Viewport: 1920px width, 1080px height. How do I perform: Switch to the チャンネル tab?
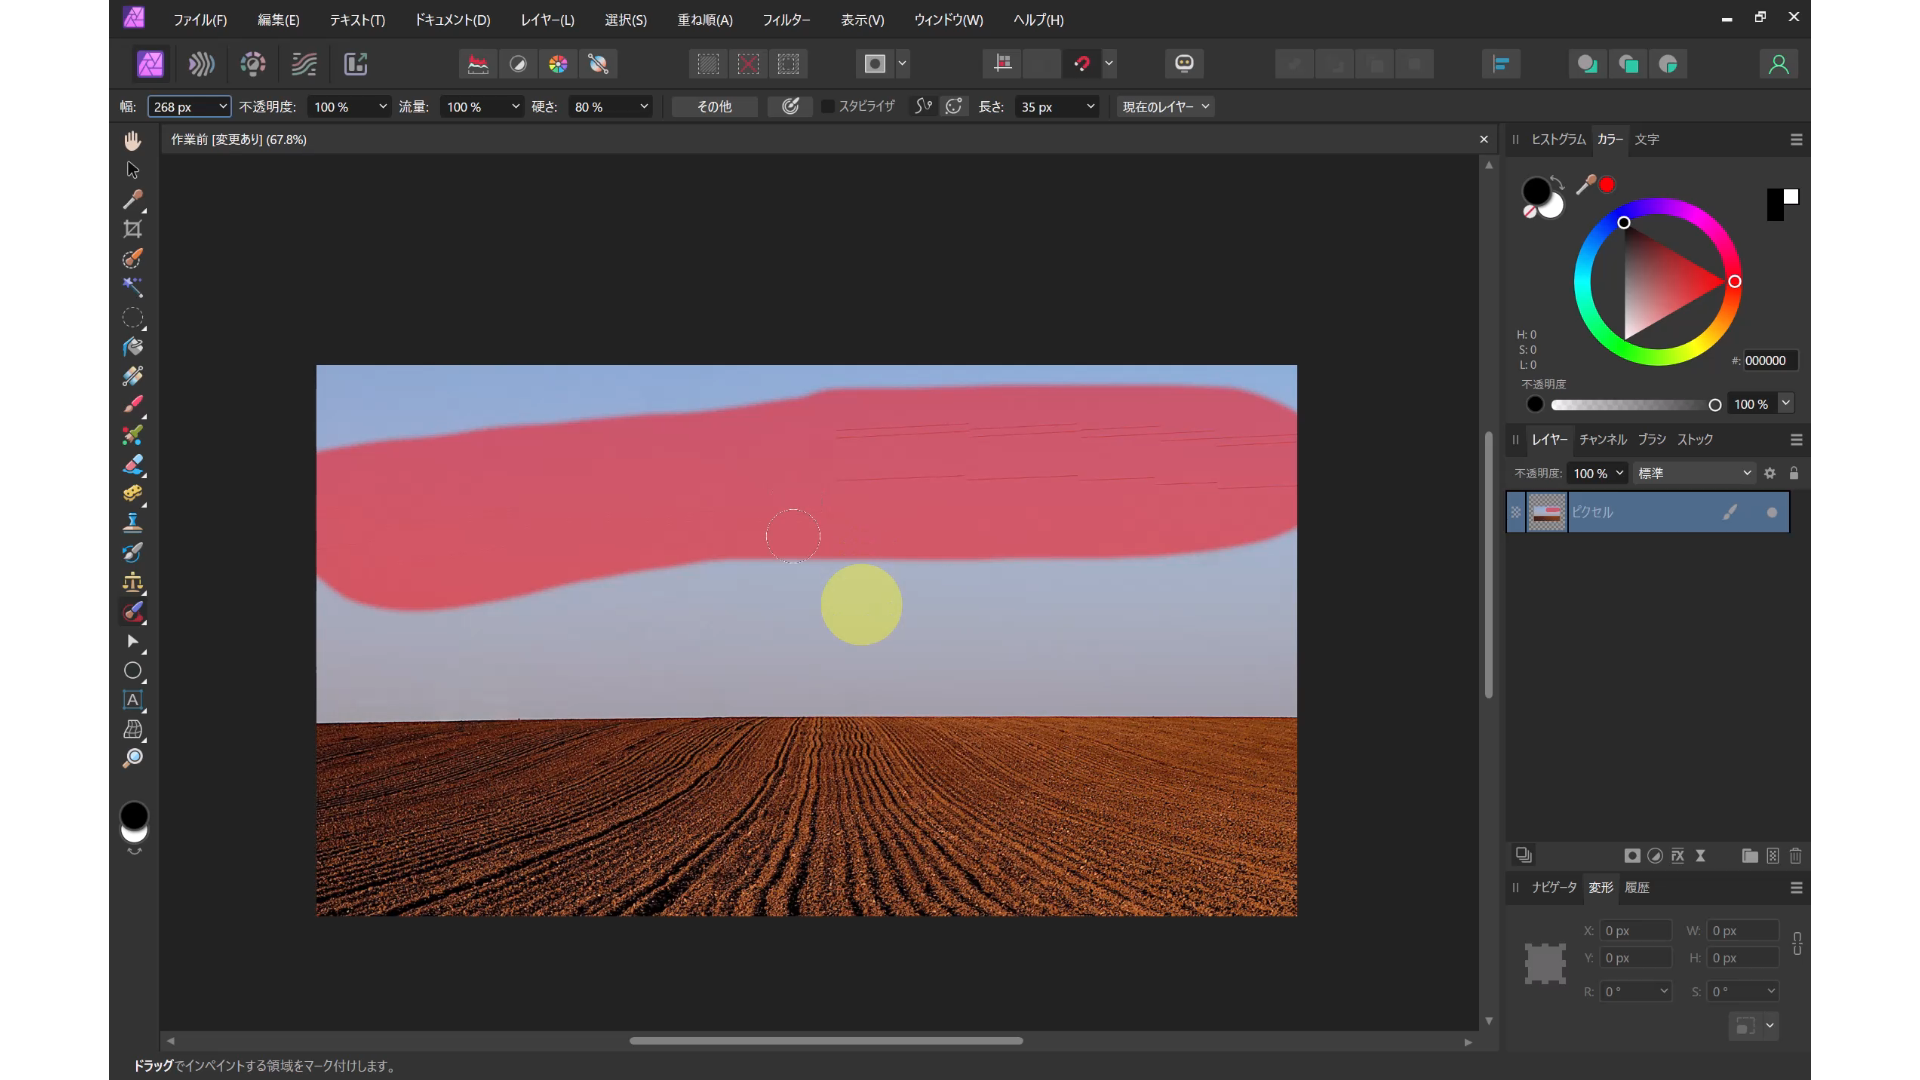coord(1602,440)
